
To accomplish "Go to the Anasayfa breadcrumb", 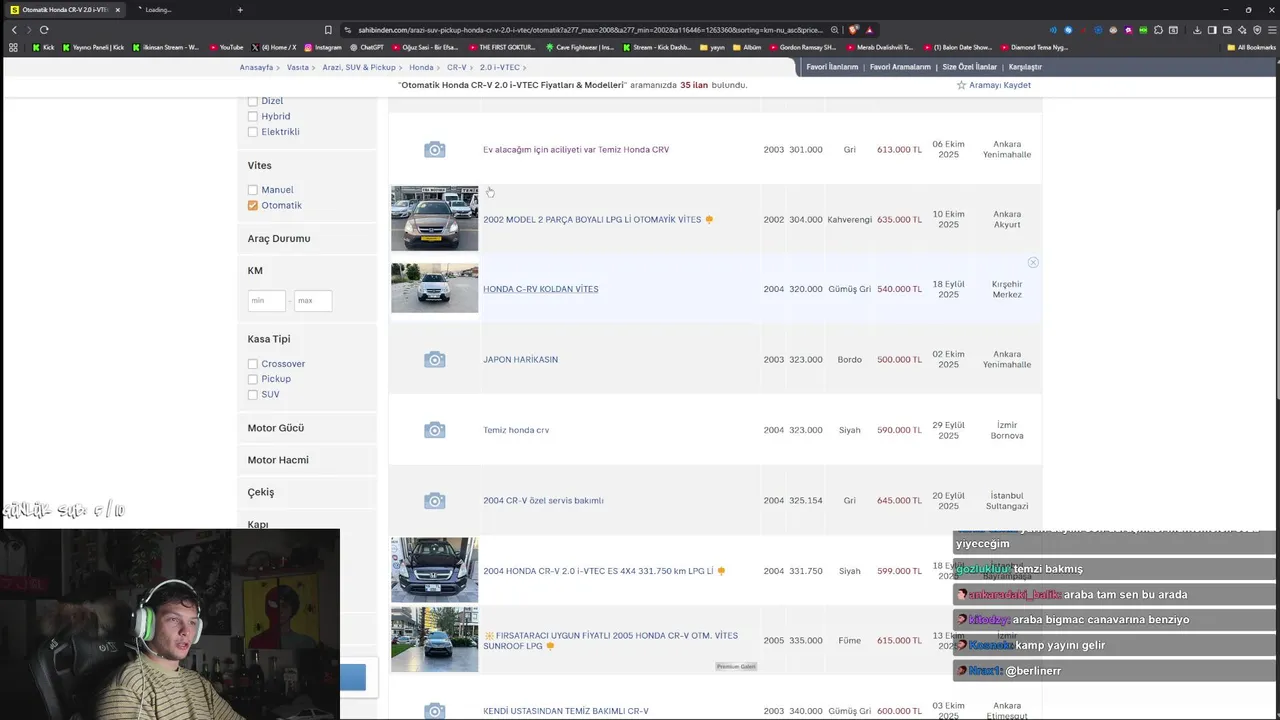I will click(256, 67).
